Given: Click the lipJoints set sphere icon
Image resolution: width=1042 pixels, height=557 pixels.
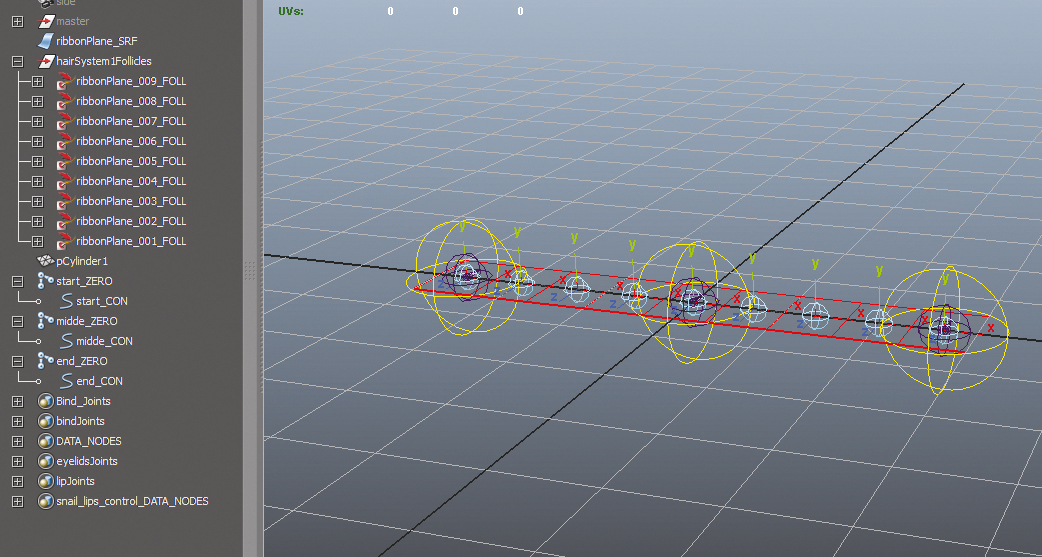Looking at the screenshot, I should click(45, 481).
